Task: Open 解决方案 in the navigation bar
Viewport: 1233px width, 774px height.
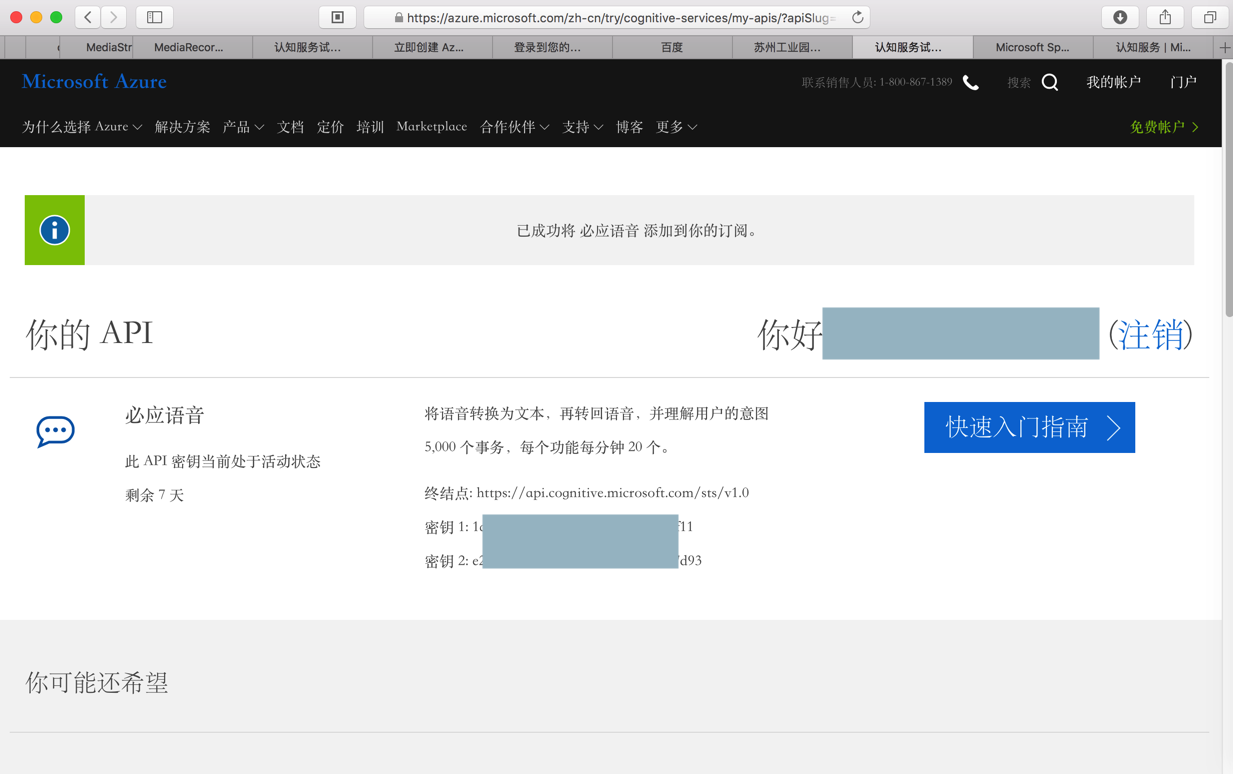Action: coord(182,127)
